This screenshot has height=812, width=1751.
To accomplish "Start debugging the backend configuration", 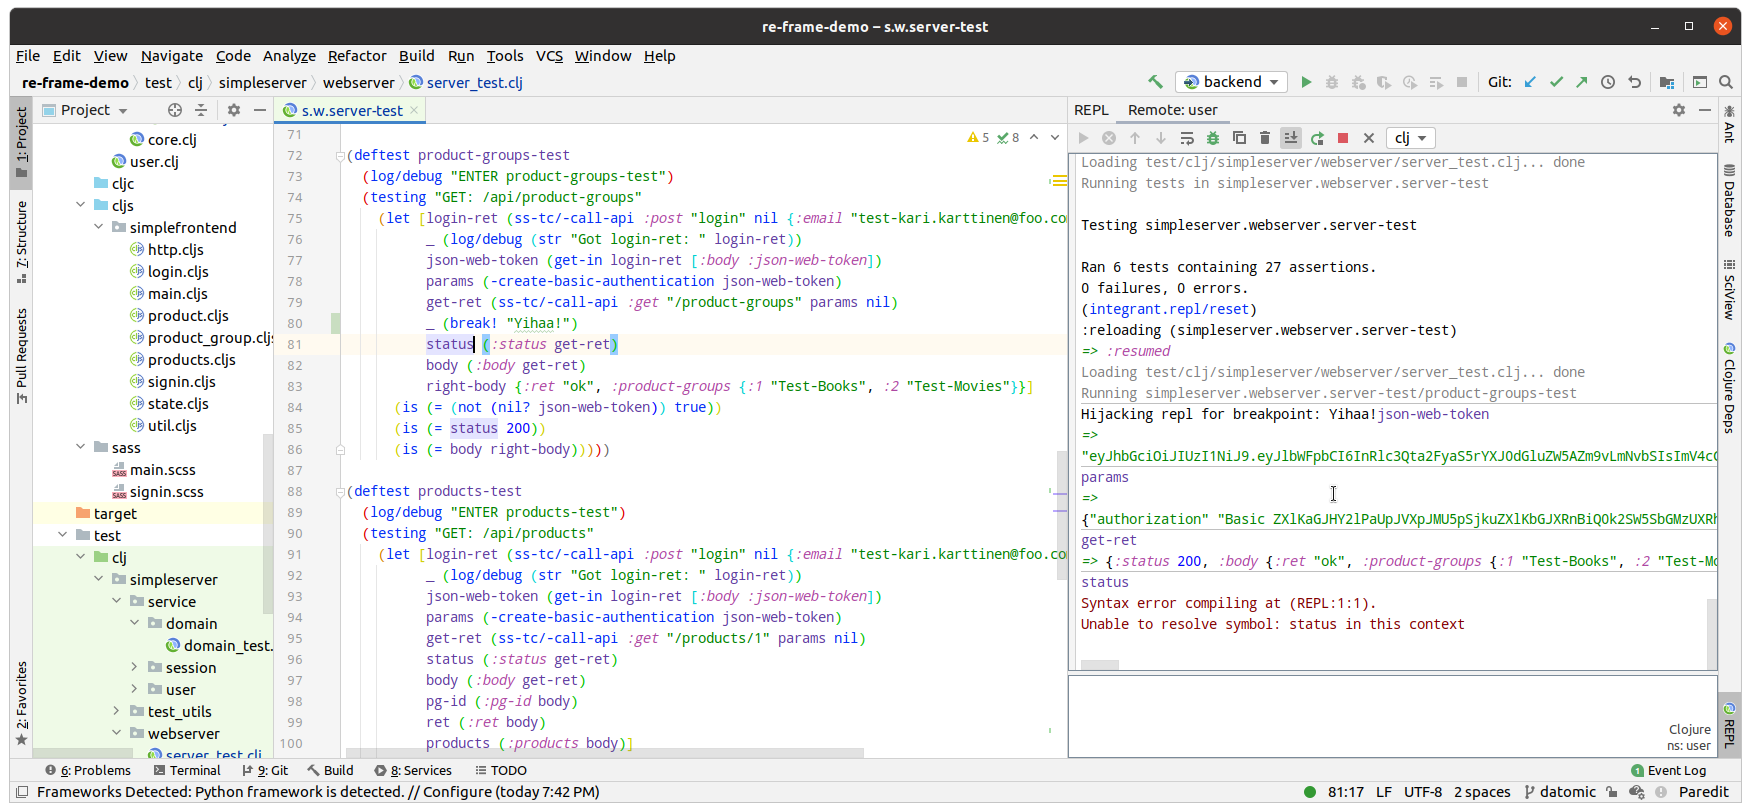I will tap(1332, 82).
